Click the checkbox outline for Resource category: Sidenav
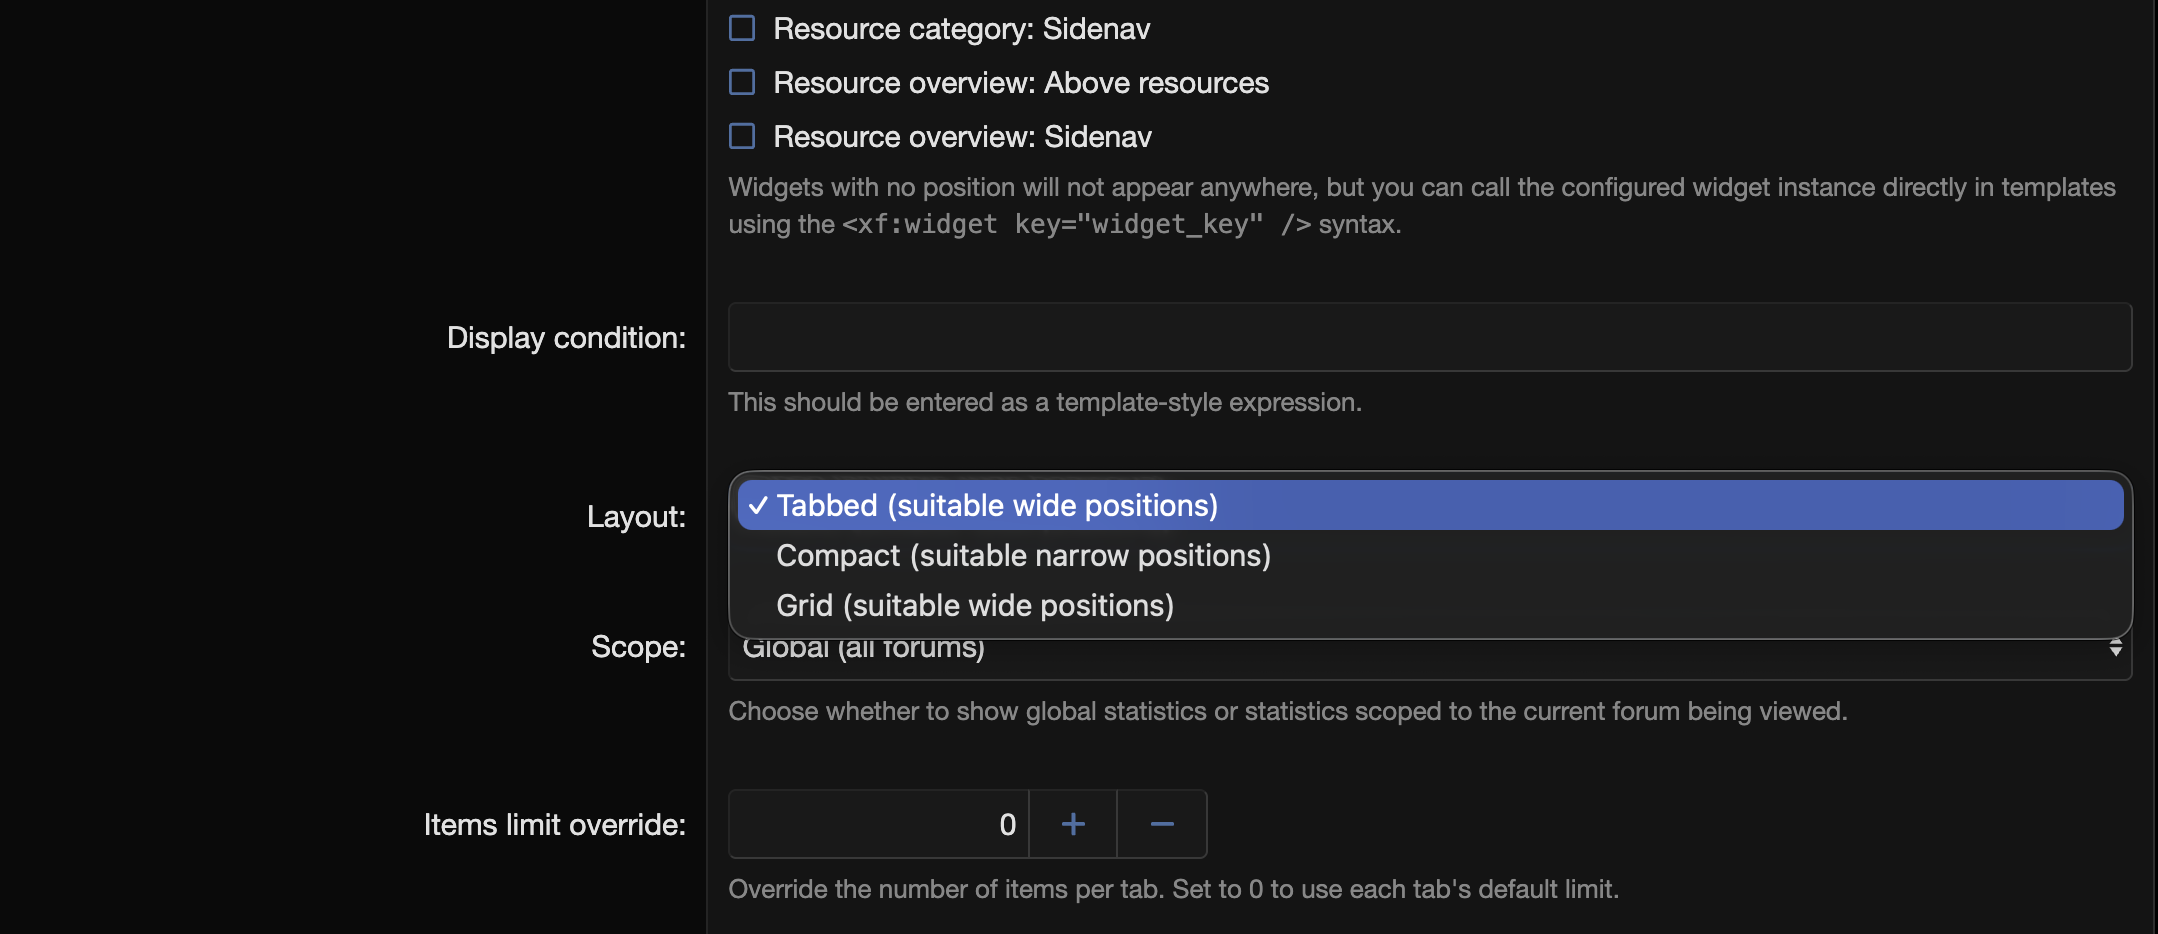The height and width of the screenshot is (934, 2158). 741,28
